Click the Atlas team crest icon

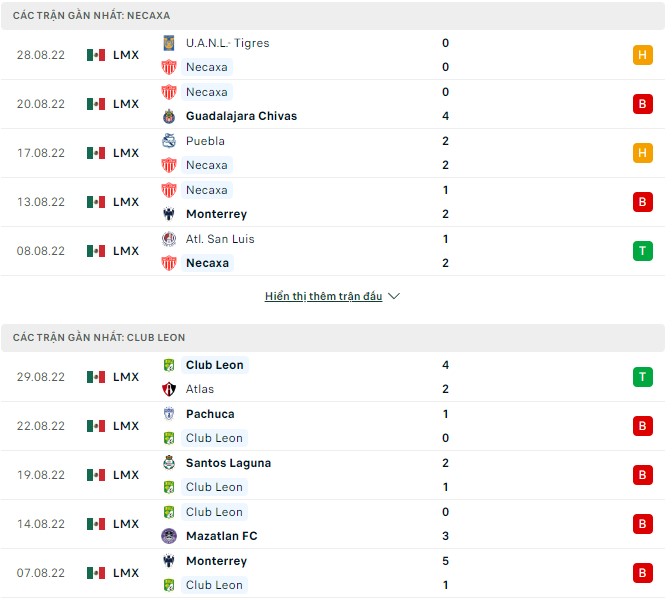pos(169,389)
